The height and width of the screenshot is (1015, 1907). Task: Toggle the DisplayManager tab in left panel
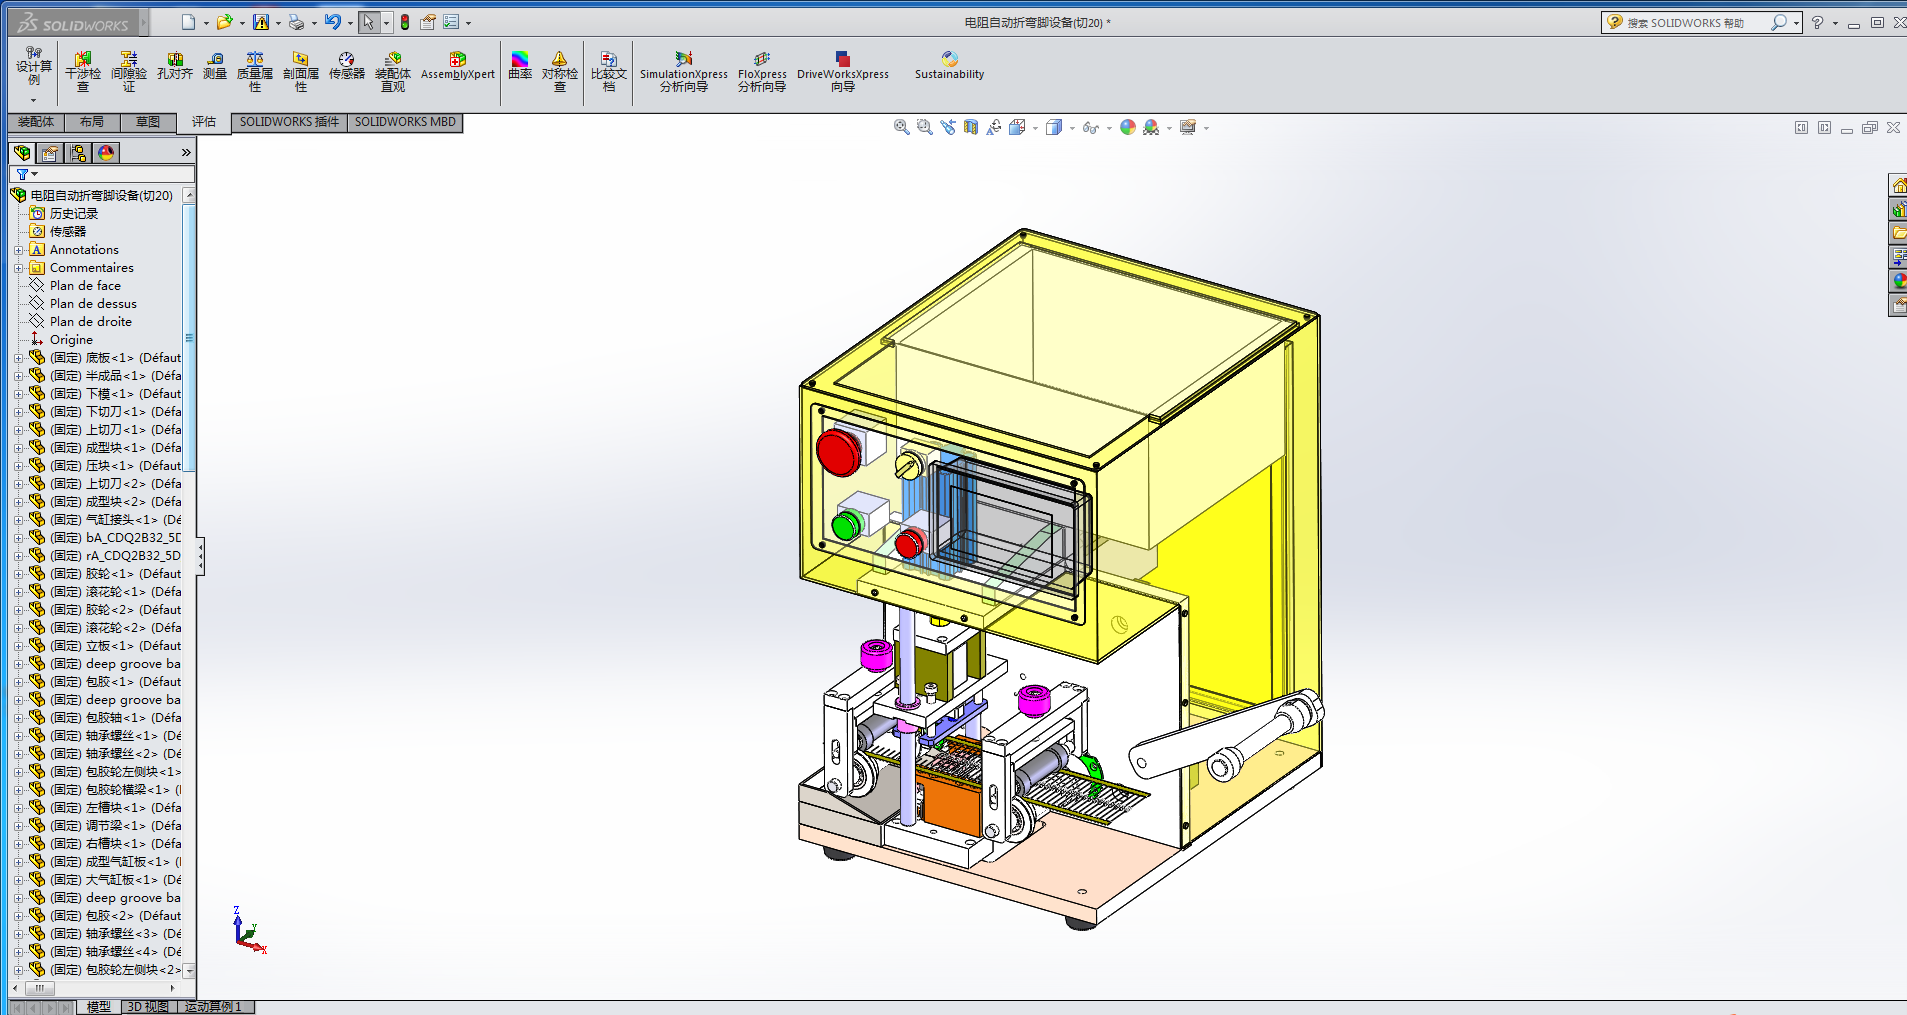click(x=106, y=153)
